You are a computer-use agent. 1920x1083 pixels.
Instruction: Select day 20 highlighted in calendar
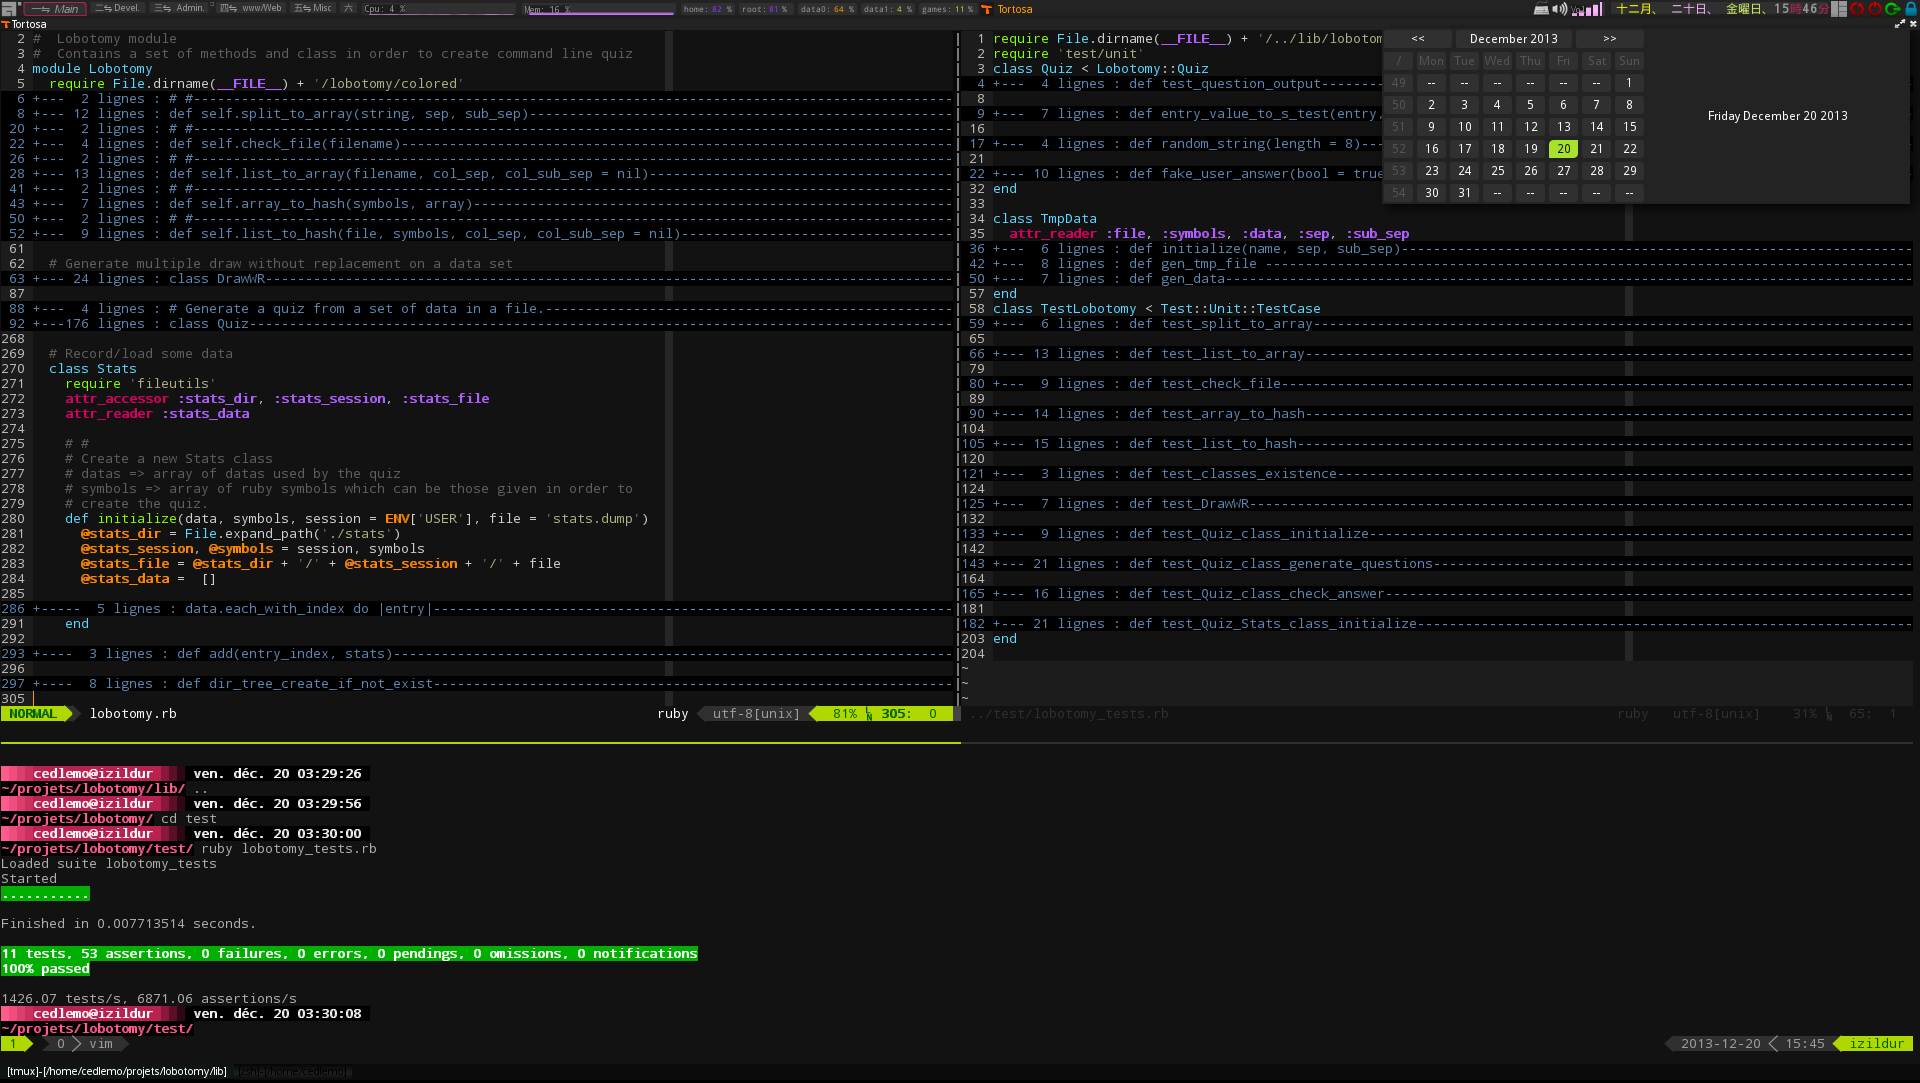click(1563, 148)
